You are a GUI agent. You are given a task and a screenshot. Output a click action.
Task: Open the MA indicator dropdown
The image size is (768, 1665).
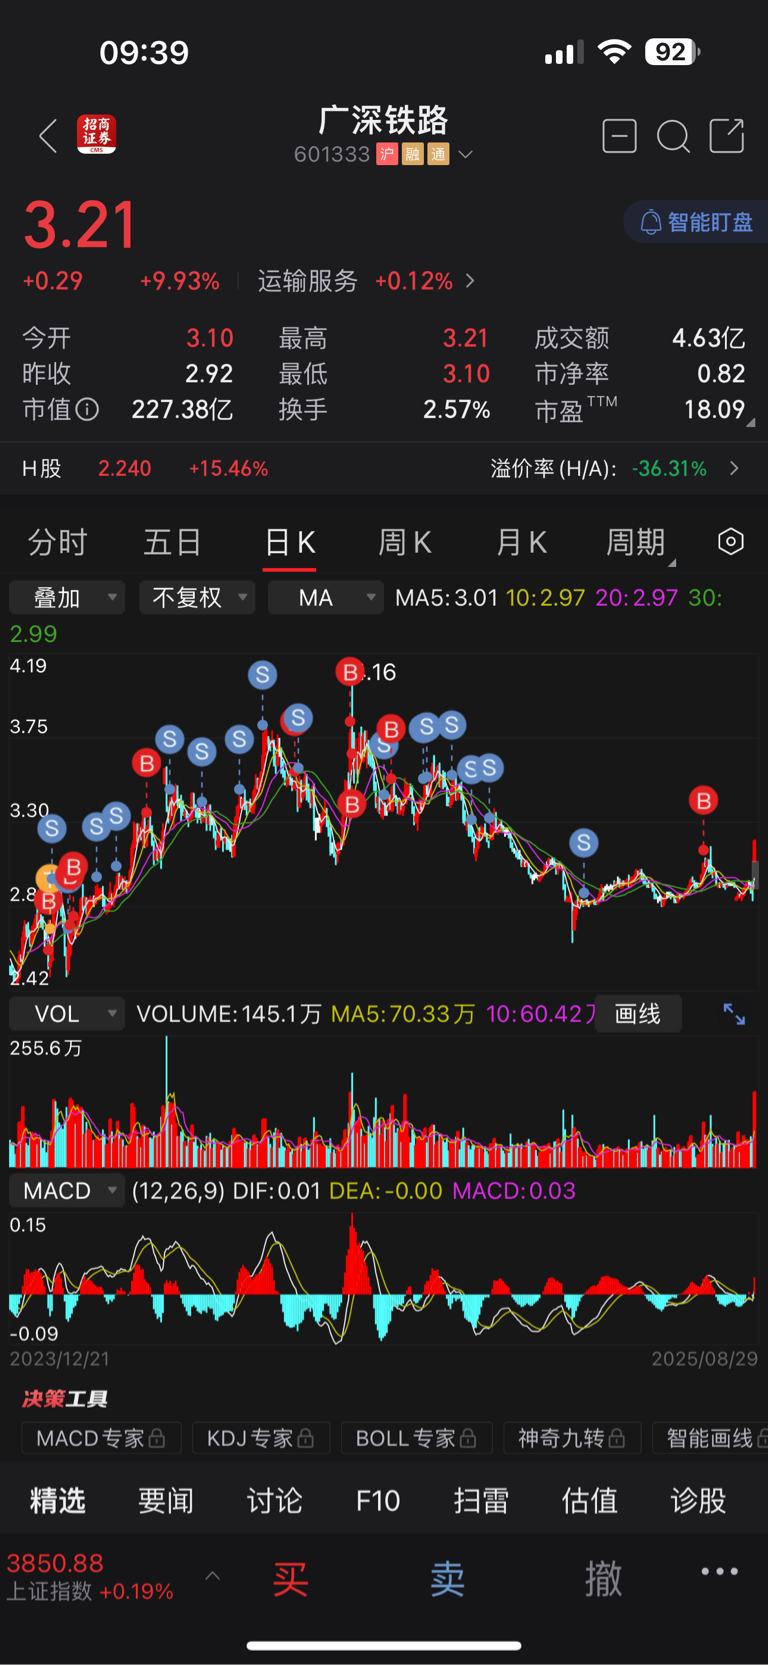click(x=326, y=597)
